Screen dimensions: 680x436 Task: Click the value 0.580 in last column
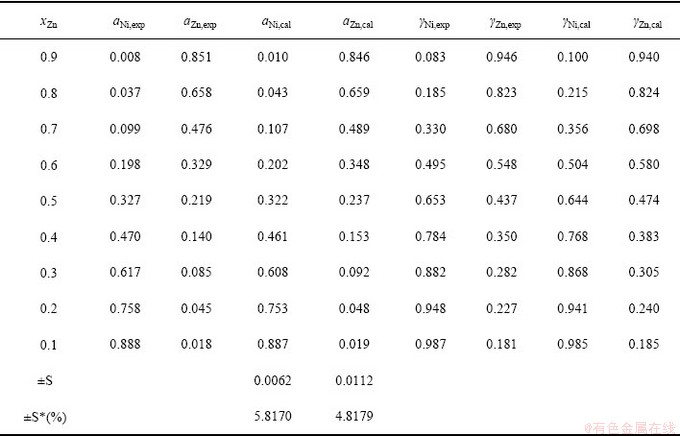click(x=644, y=164)
